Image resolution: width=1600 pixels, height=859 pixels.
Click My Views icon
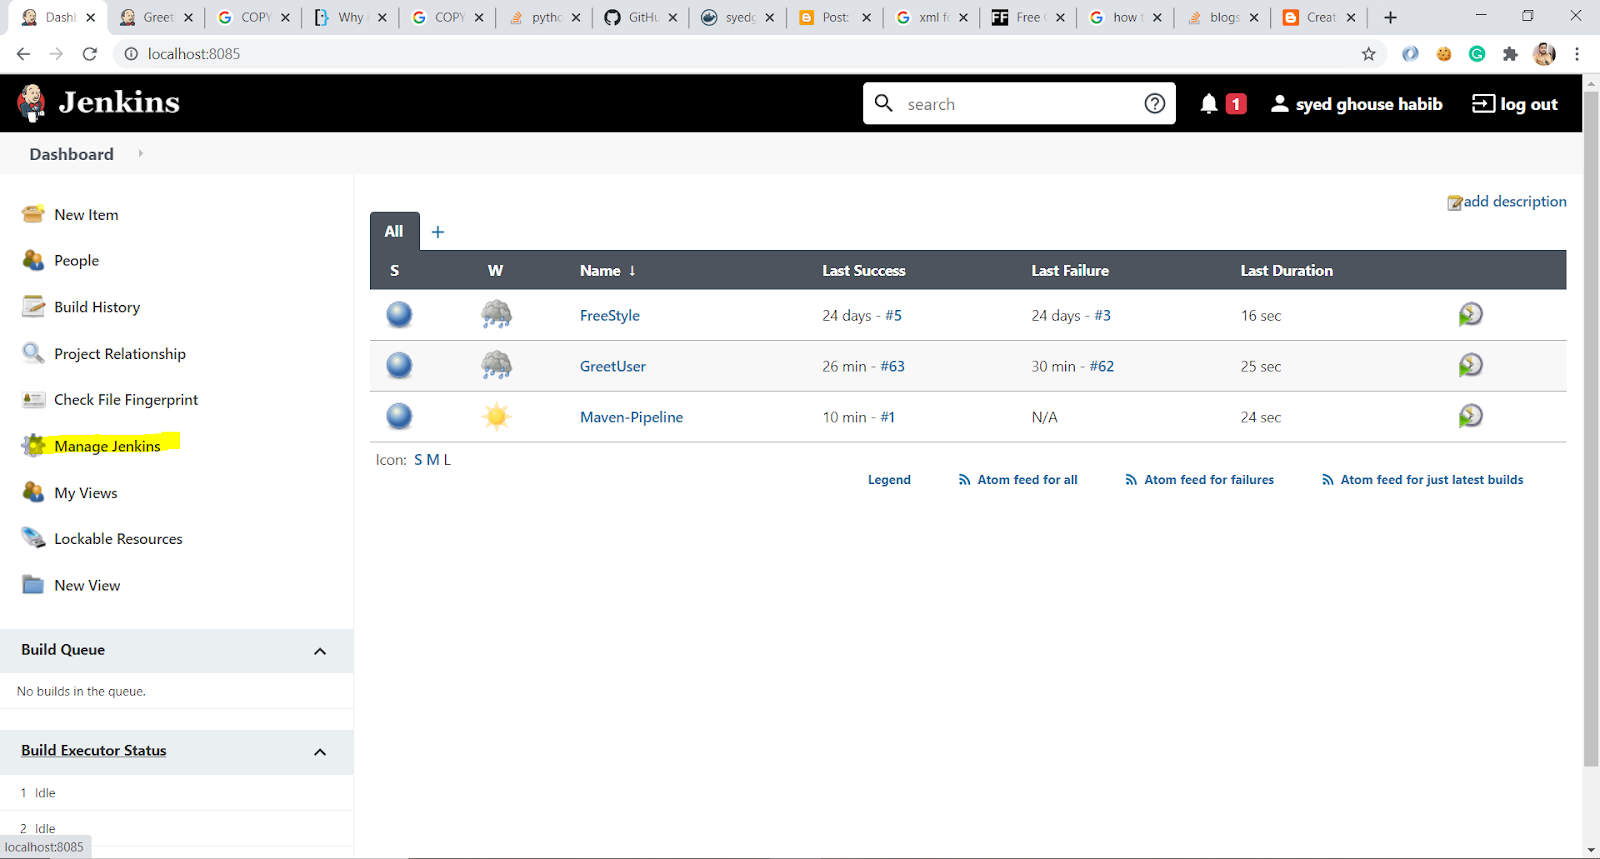33,492
